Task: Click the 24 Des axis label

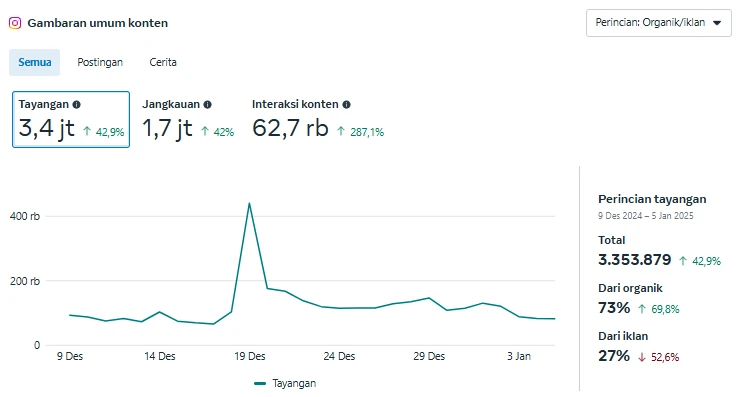Action: tap(339, 356)
